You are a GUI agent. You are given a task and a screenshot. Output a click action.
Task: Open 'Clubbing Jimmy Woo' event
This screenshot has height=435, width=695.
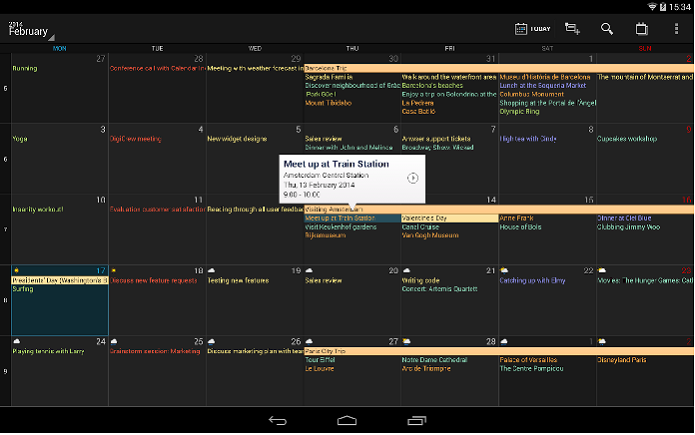pos(629,227)
